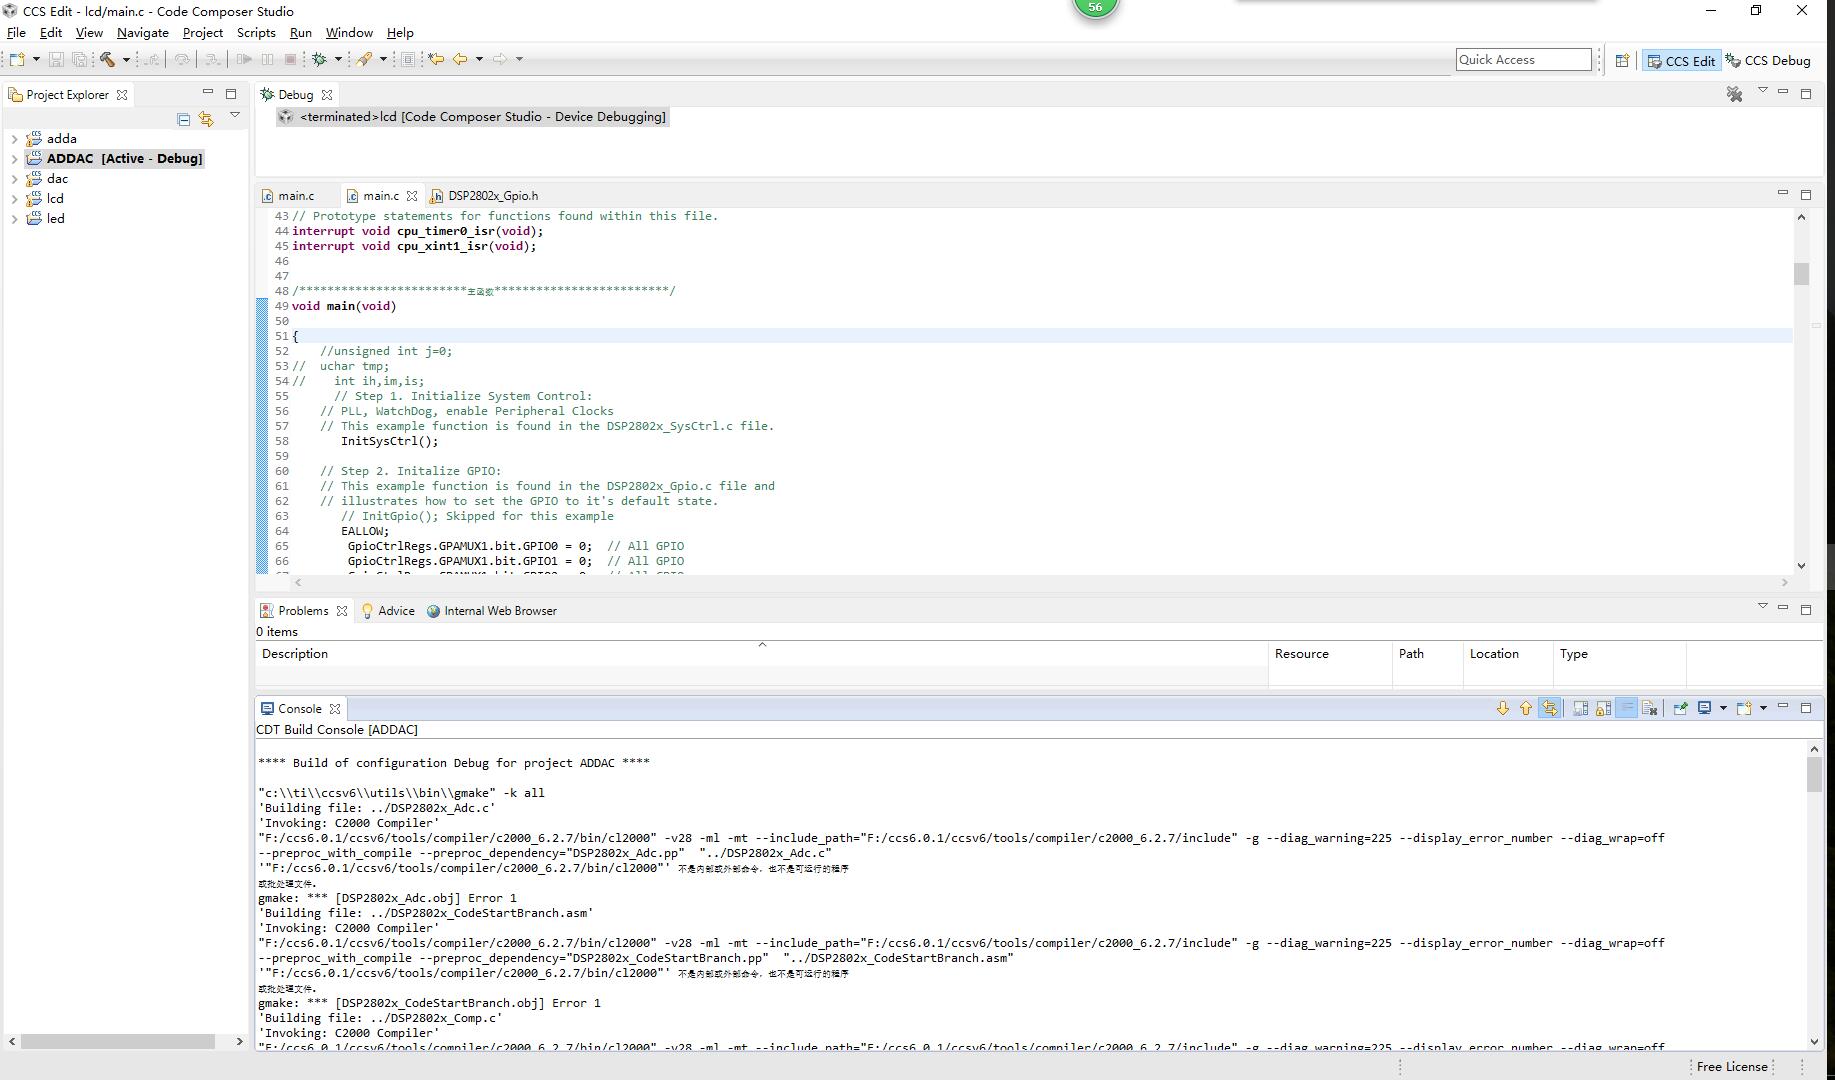Image resolution: width=1835 pixels, height=1080 pixels.
Task: Click the Suspend pause button in toolbar
Action: coord(267,59)
